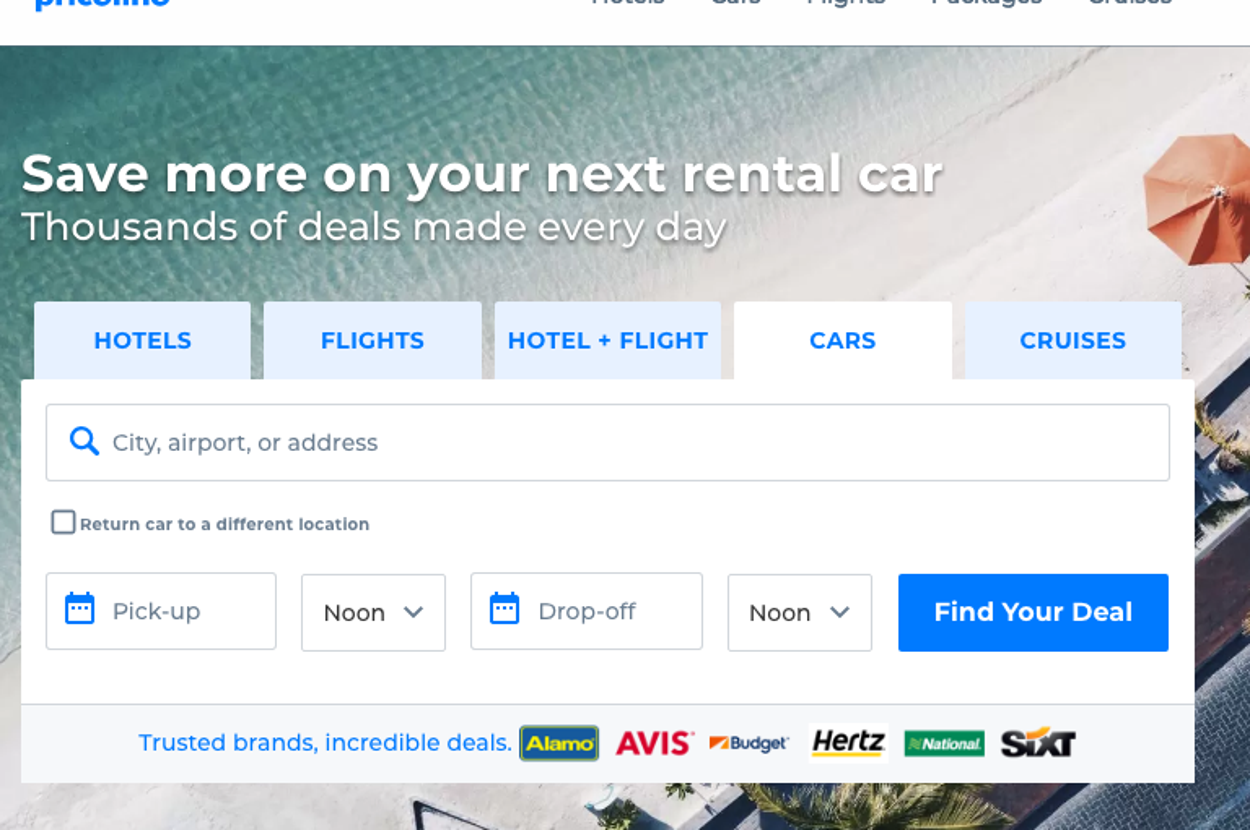The image size is (1250, 830).
Task: Click the AVIS brand logo
Action: [x=654, y=743]
